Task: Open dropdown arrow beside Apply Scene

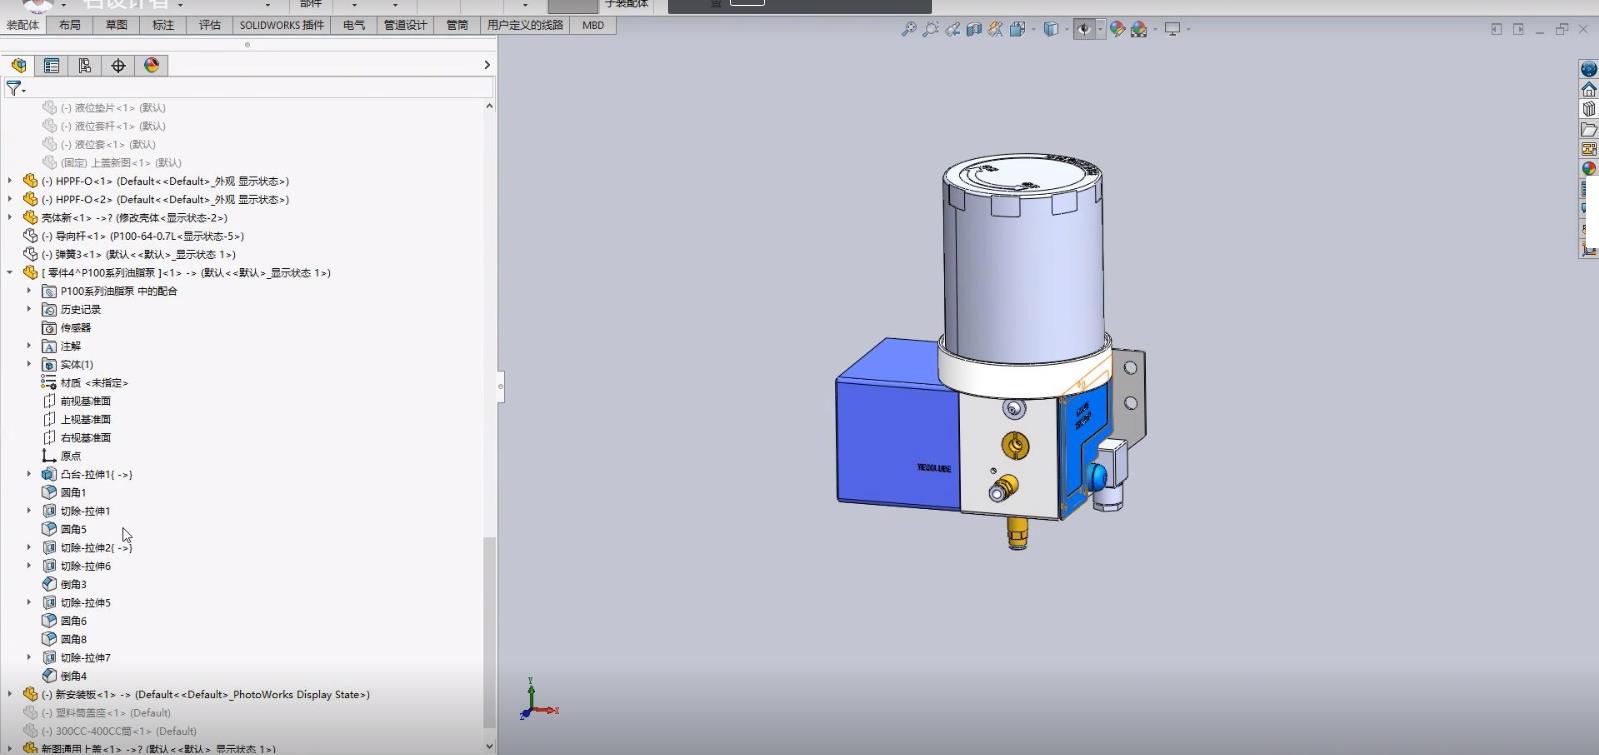Action: 1155,29
